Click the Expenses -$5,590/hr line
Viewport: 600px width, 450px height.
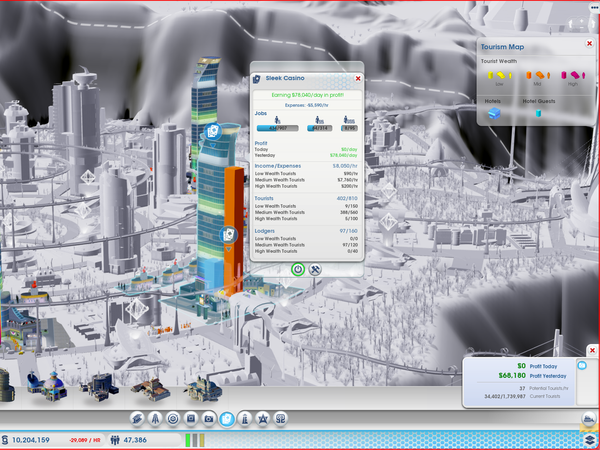click(307, 105)
